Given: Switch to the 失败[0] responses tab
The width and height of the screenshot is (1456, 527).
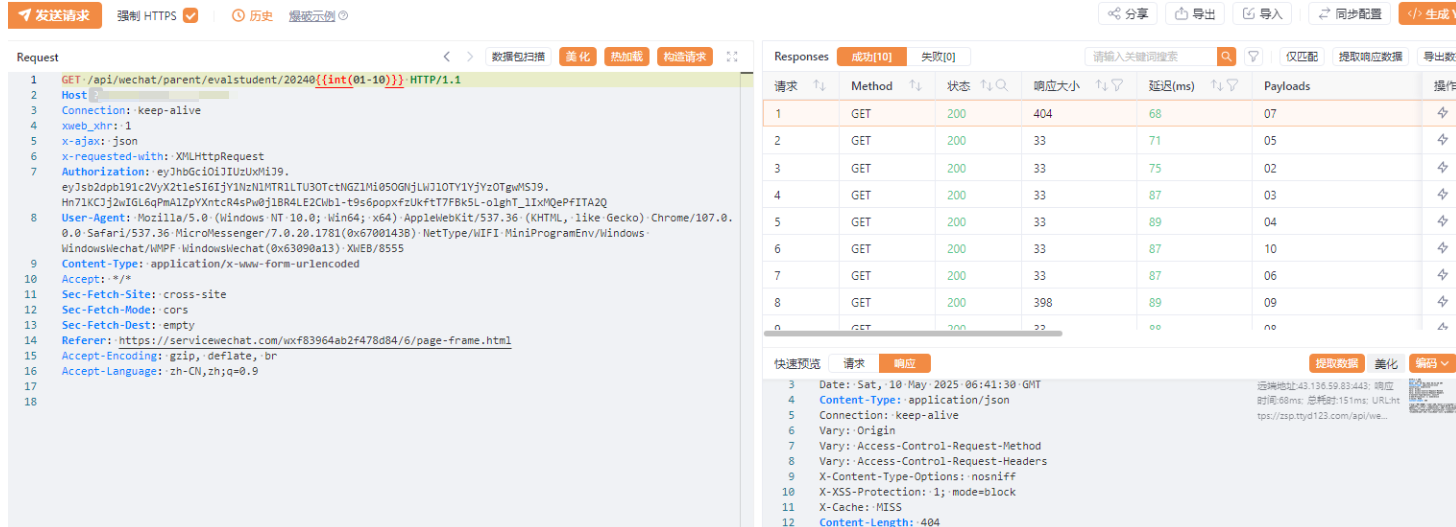Looking at the screenshot, I should pos(938,57).
